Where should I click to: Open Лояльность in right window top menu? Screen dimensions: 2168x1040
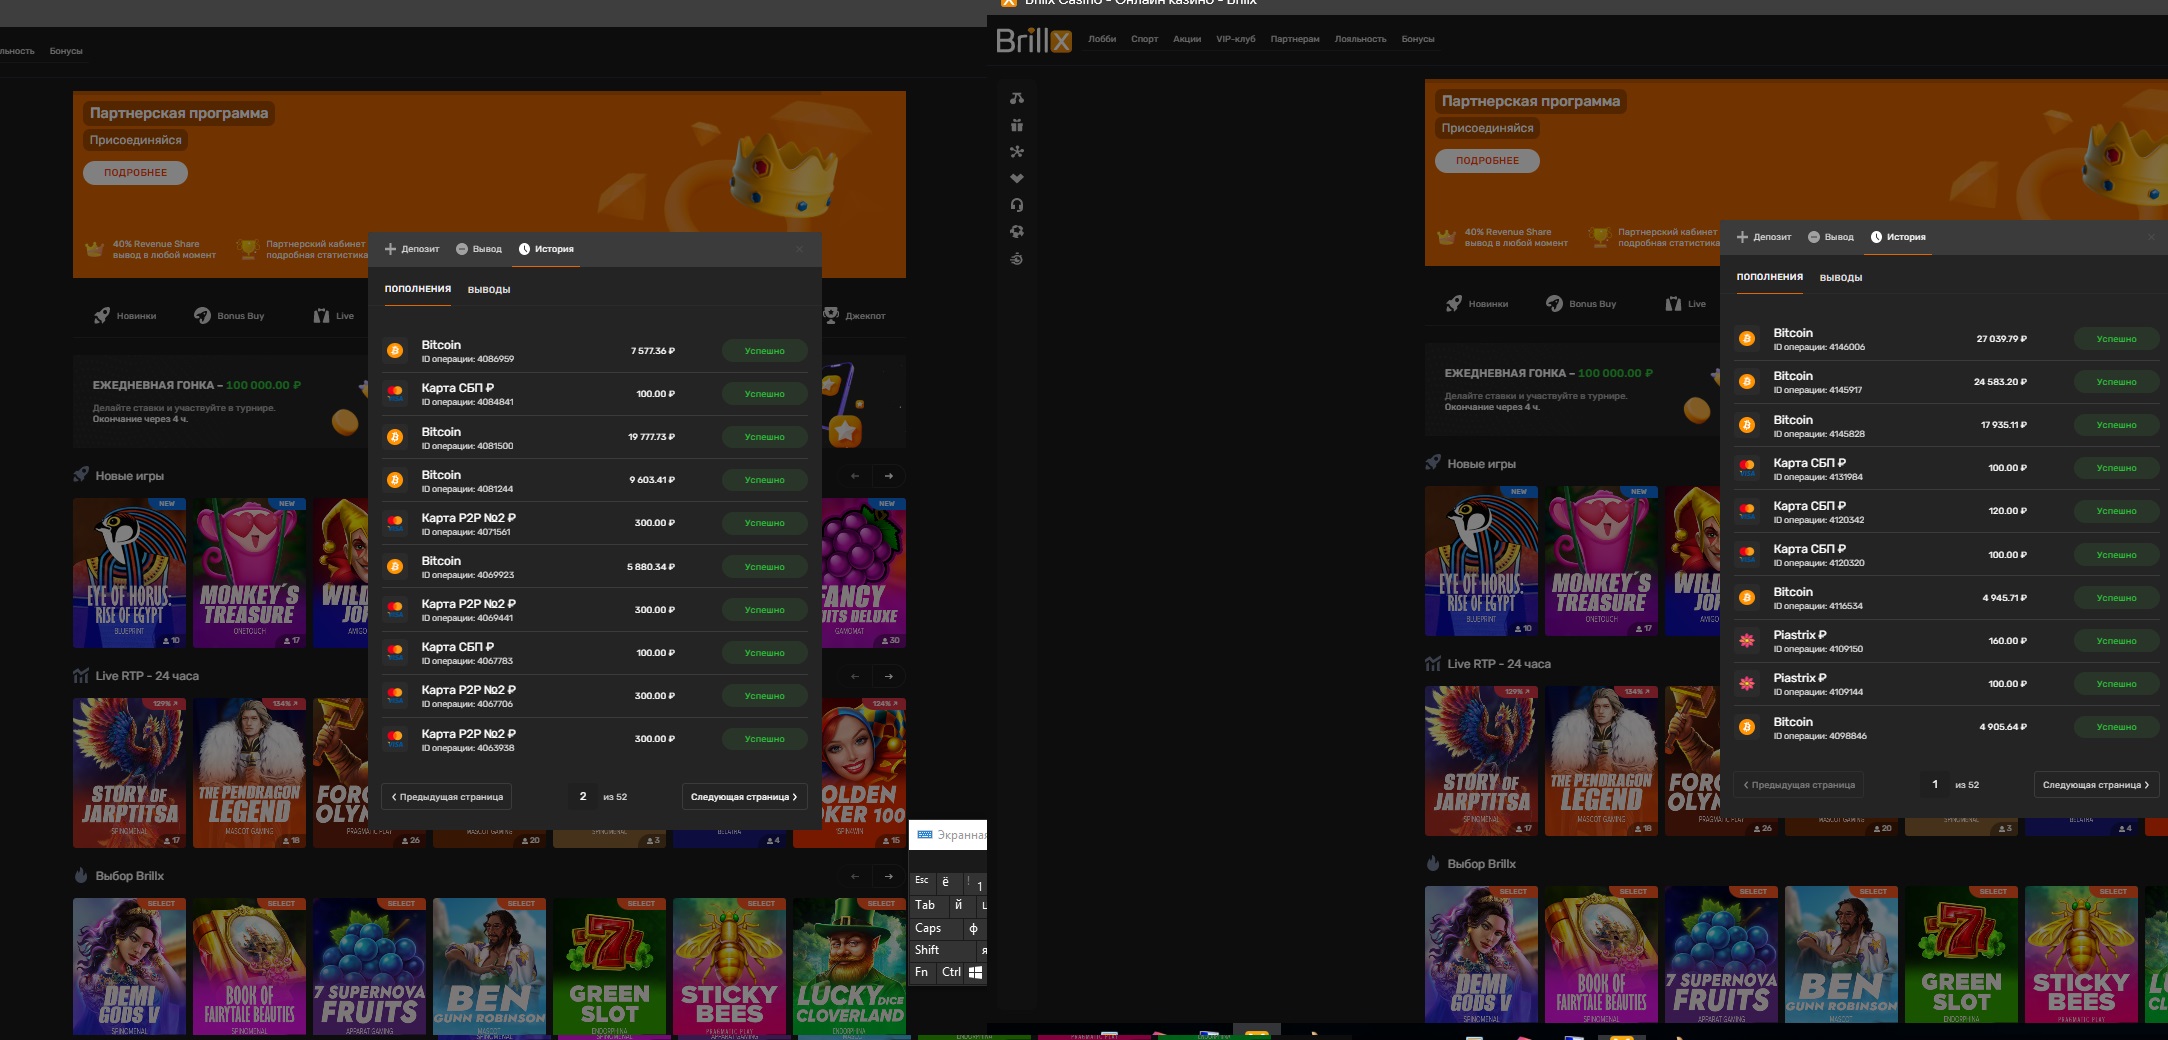[x=1360, y=39]
